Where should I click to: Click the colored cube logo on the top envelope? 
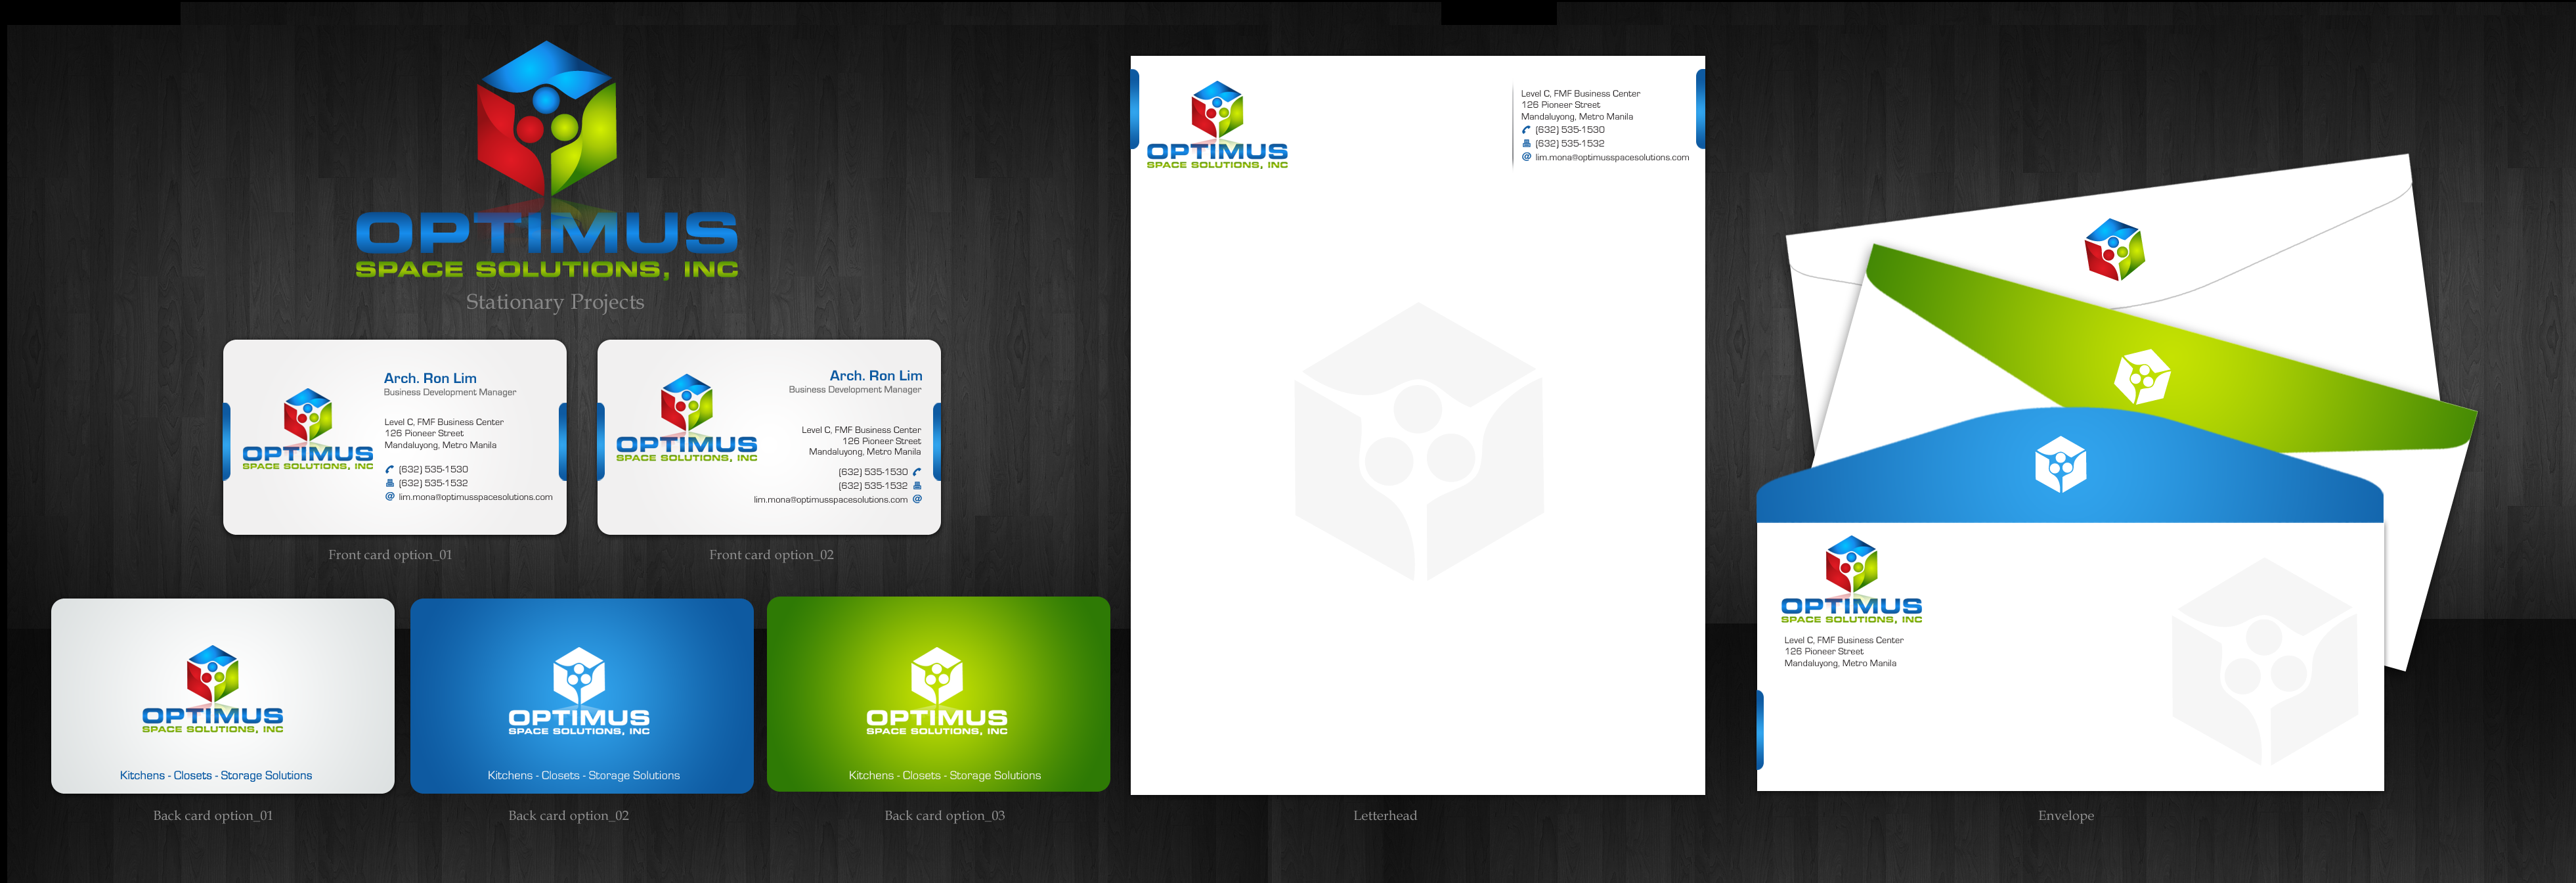(x=2114, y=250)
